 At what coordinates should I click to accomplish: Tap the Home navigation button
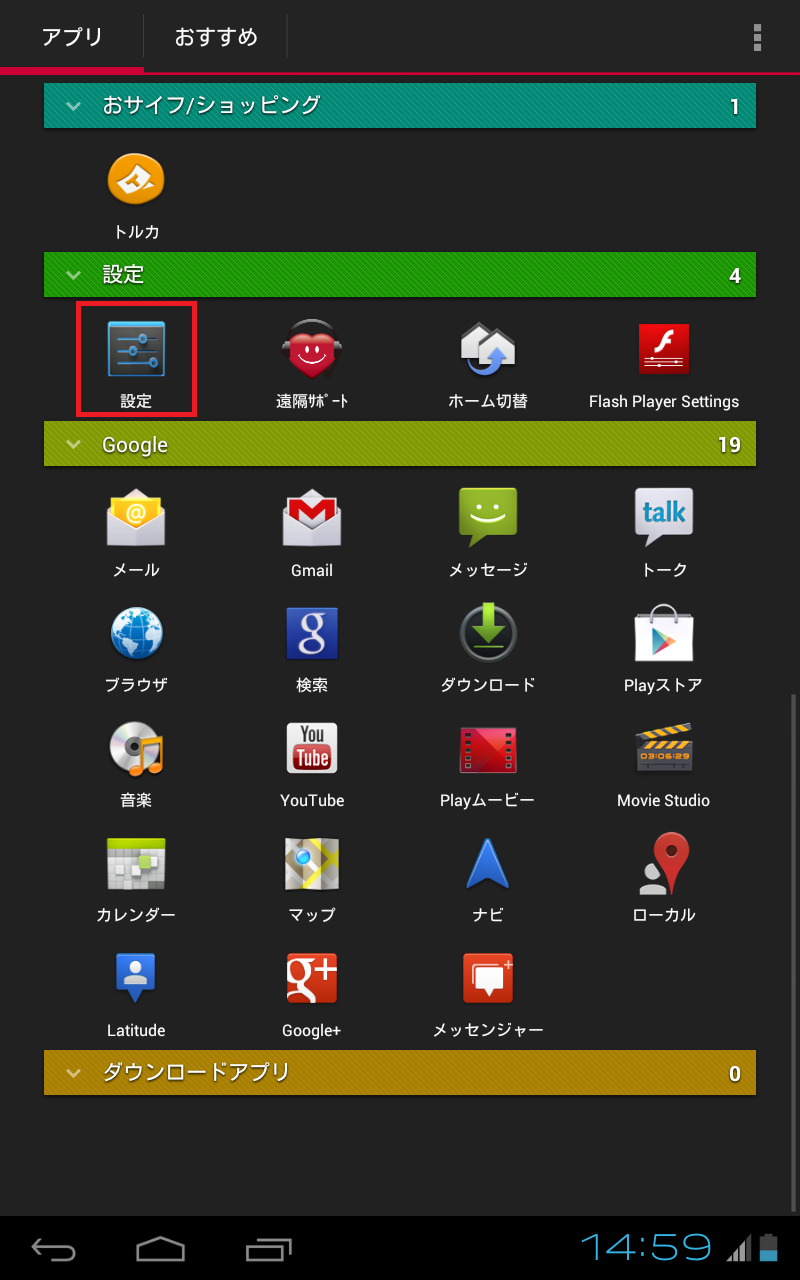[x=160, y=1248]
